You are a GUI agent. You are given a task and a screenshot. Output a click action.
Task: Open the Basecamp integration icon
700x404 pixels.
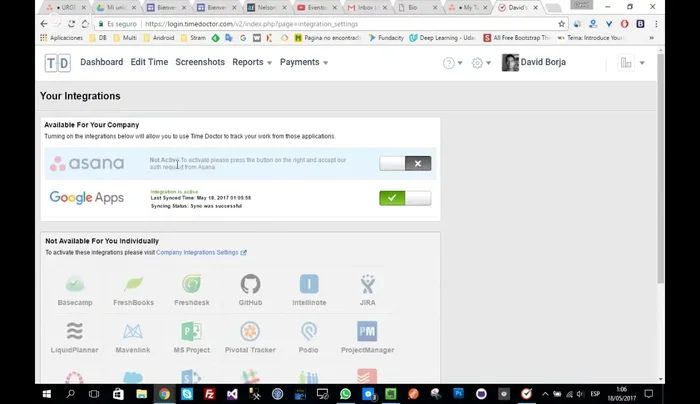pyautogui.click(x=75, y=284)
